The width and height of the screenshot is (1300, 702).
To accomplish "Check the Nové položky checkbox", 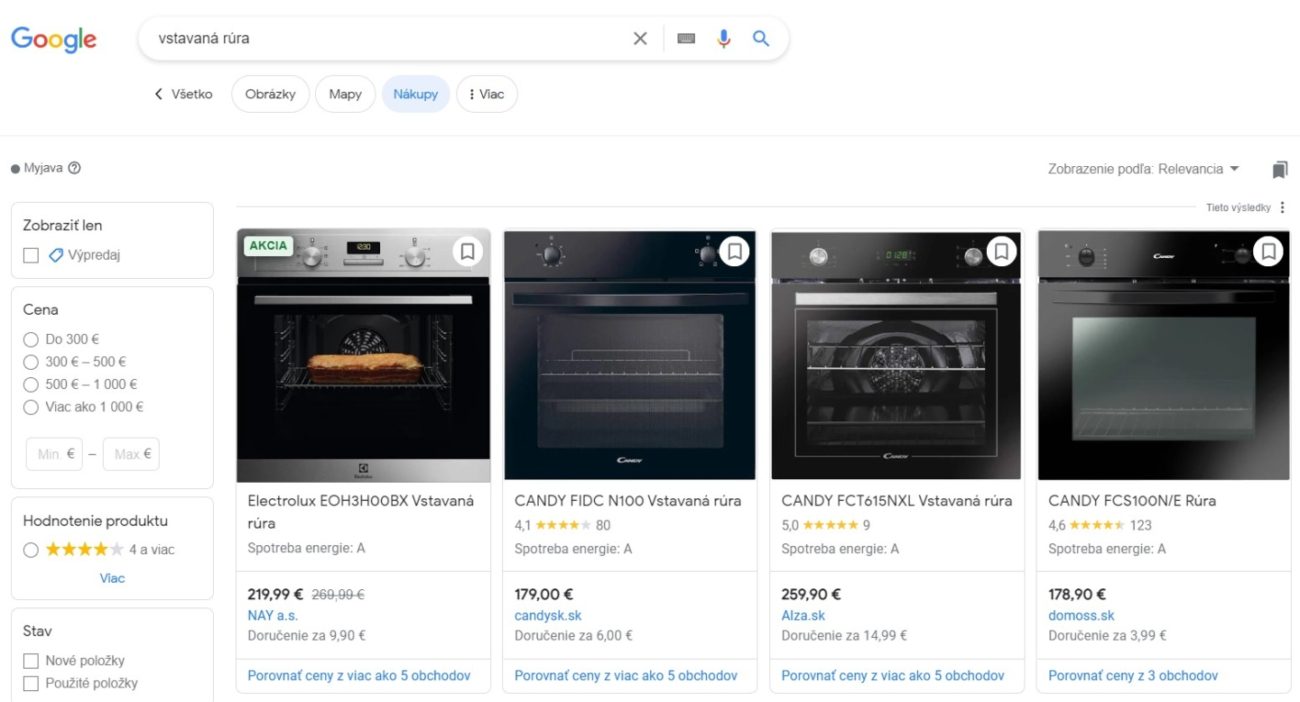I will point(31,661).
